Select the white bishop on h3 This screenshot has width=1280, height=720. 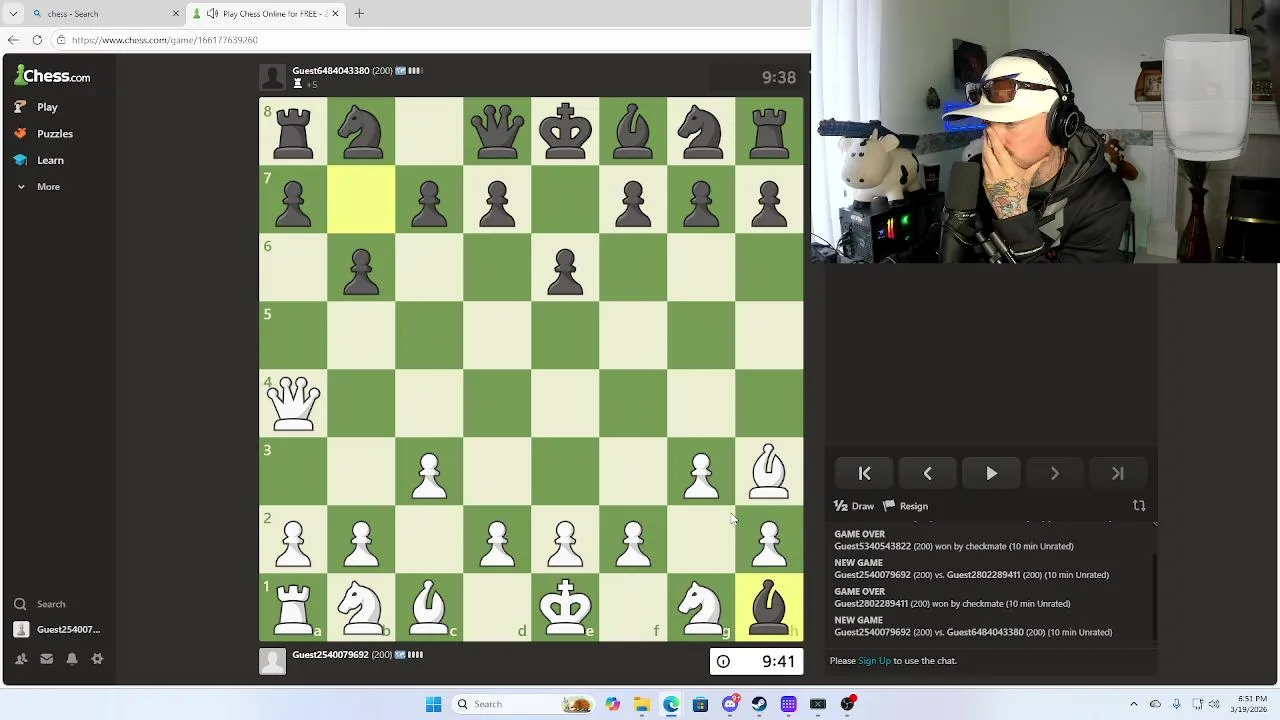[x=769, y=471]
